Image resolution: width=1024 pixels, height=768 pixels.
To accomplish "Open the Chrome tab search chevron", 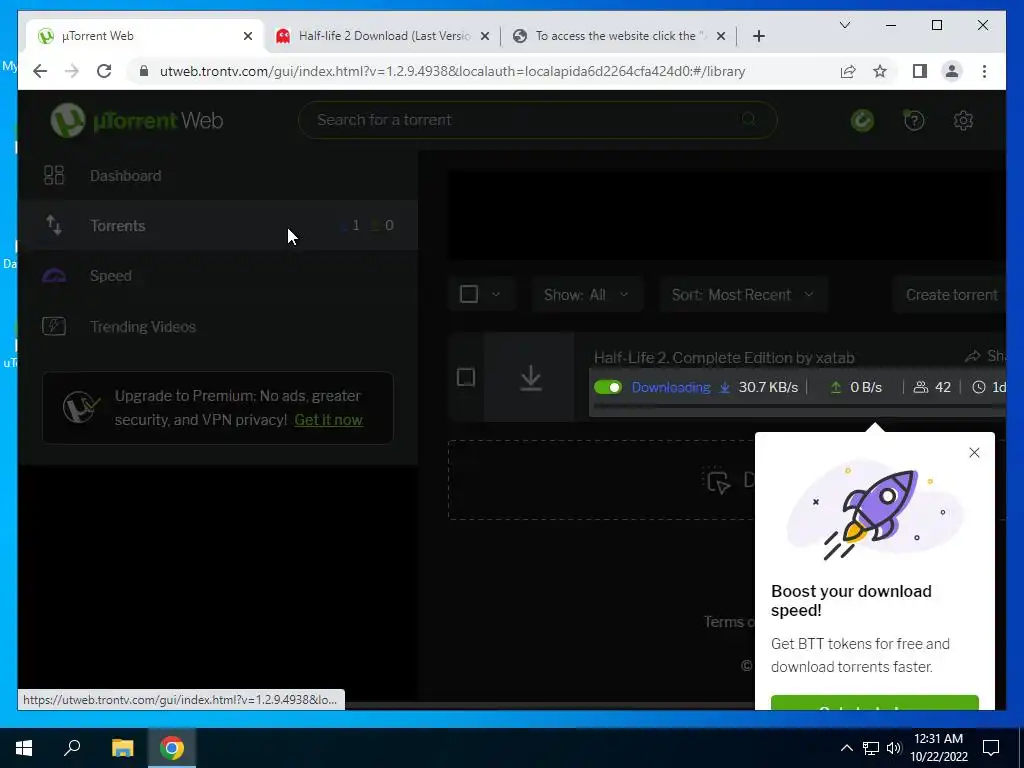I will tap(844, 25).
